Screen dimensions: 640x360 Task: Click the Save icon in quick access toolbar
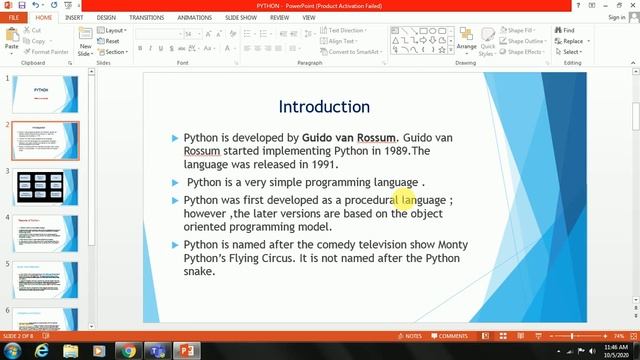click(22, 5)
